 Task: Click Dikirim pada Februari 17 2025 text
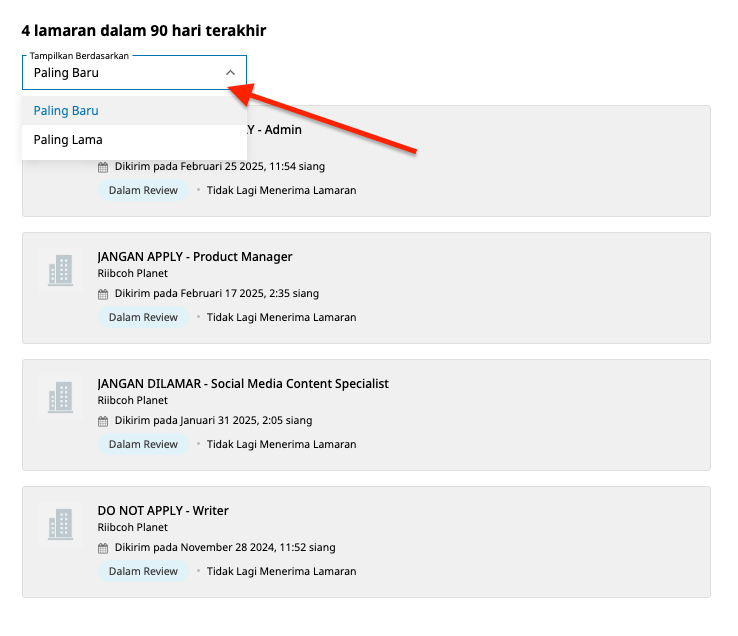tap(217, 294)
